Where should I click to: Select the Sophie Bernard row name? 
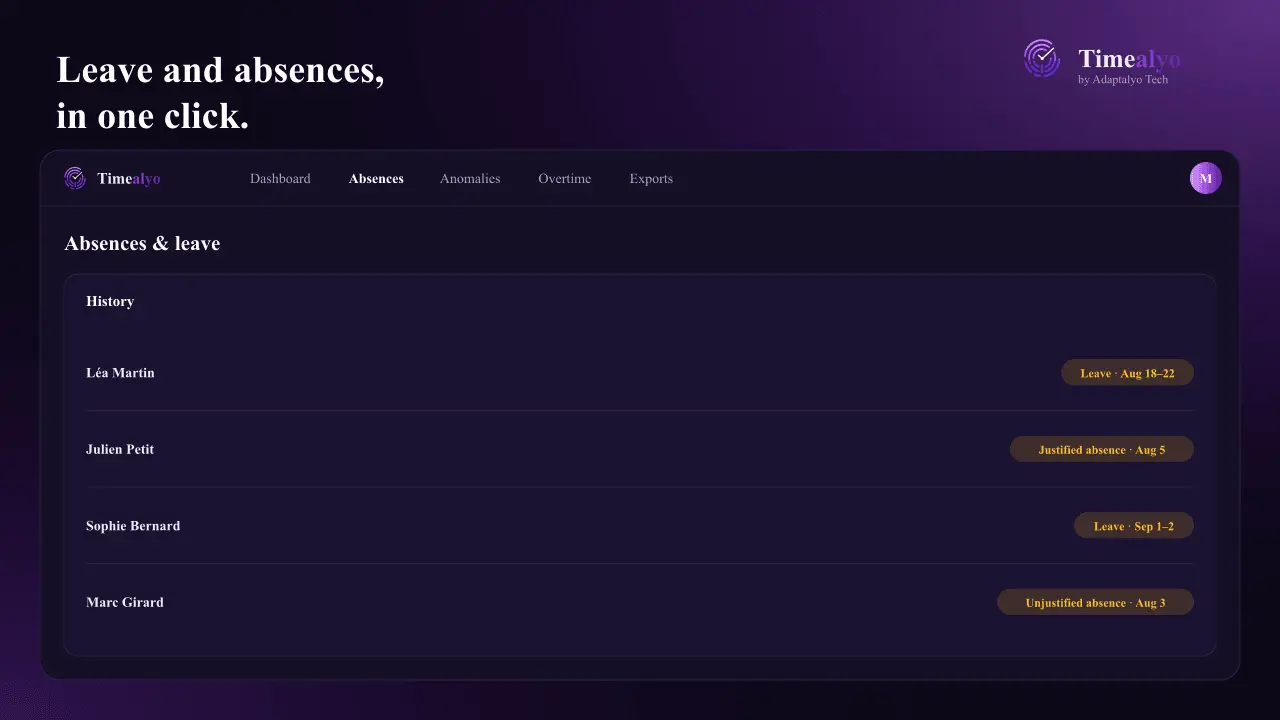click(133, 526)
